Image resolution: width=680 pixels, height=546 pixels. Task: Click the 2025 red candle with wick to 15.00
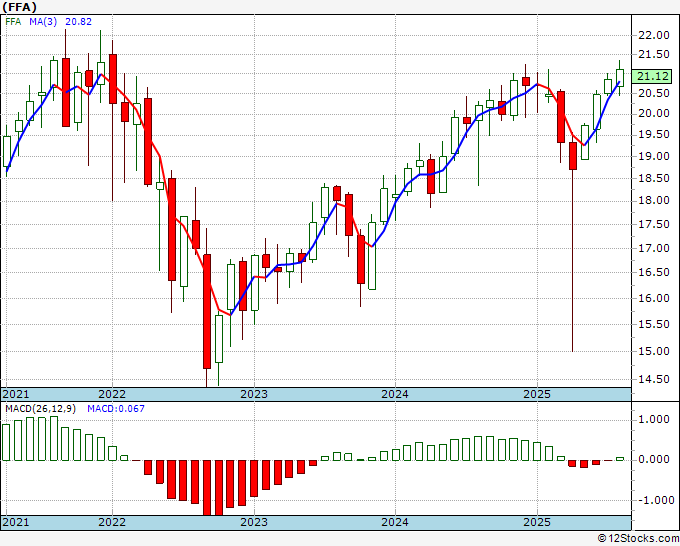tap(573, 156)
